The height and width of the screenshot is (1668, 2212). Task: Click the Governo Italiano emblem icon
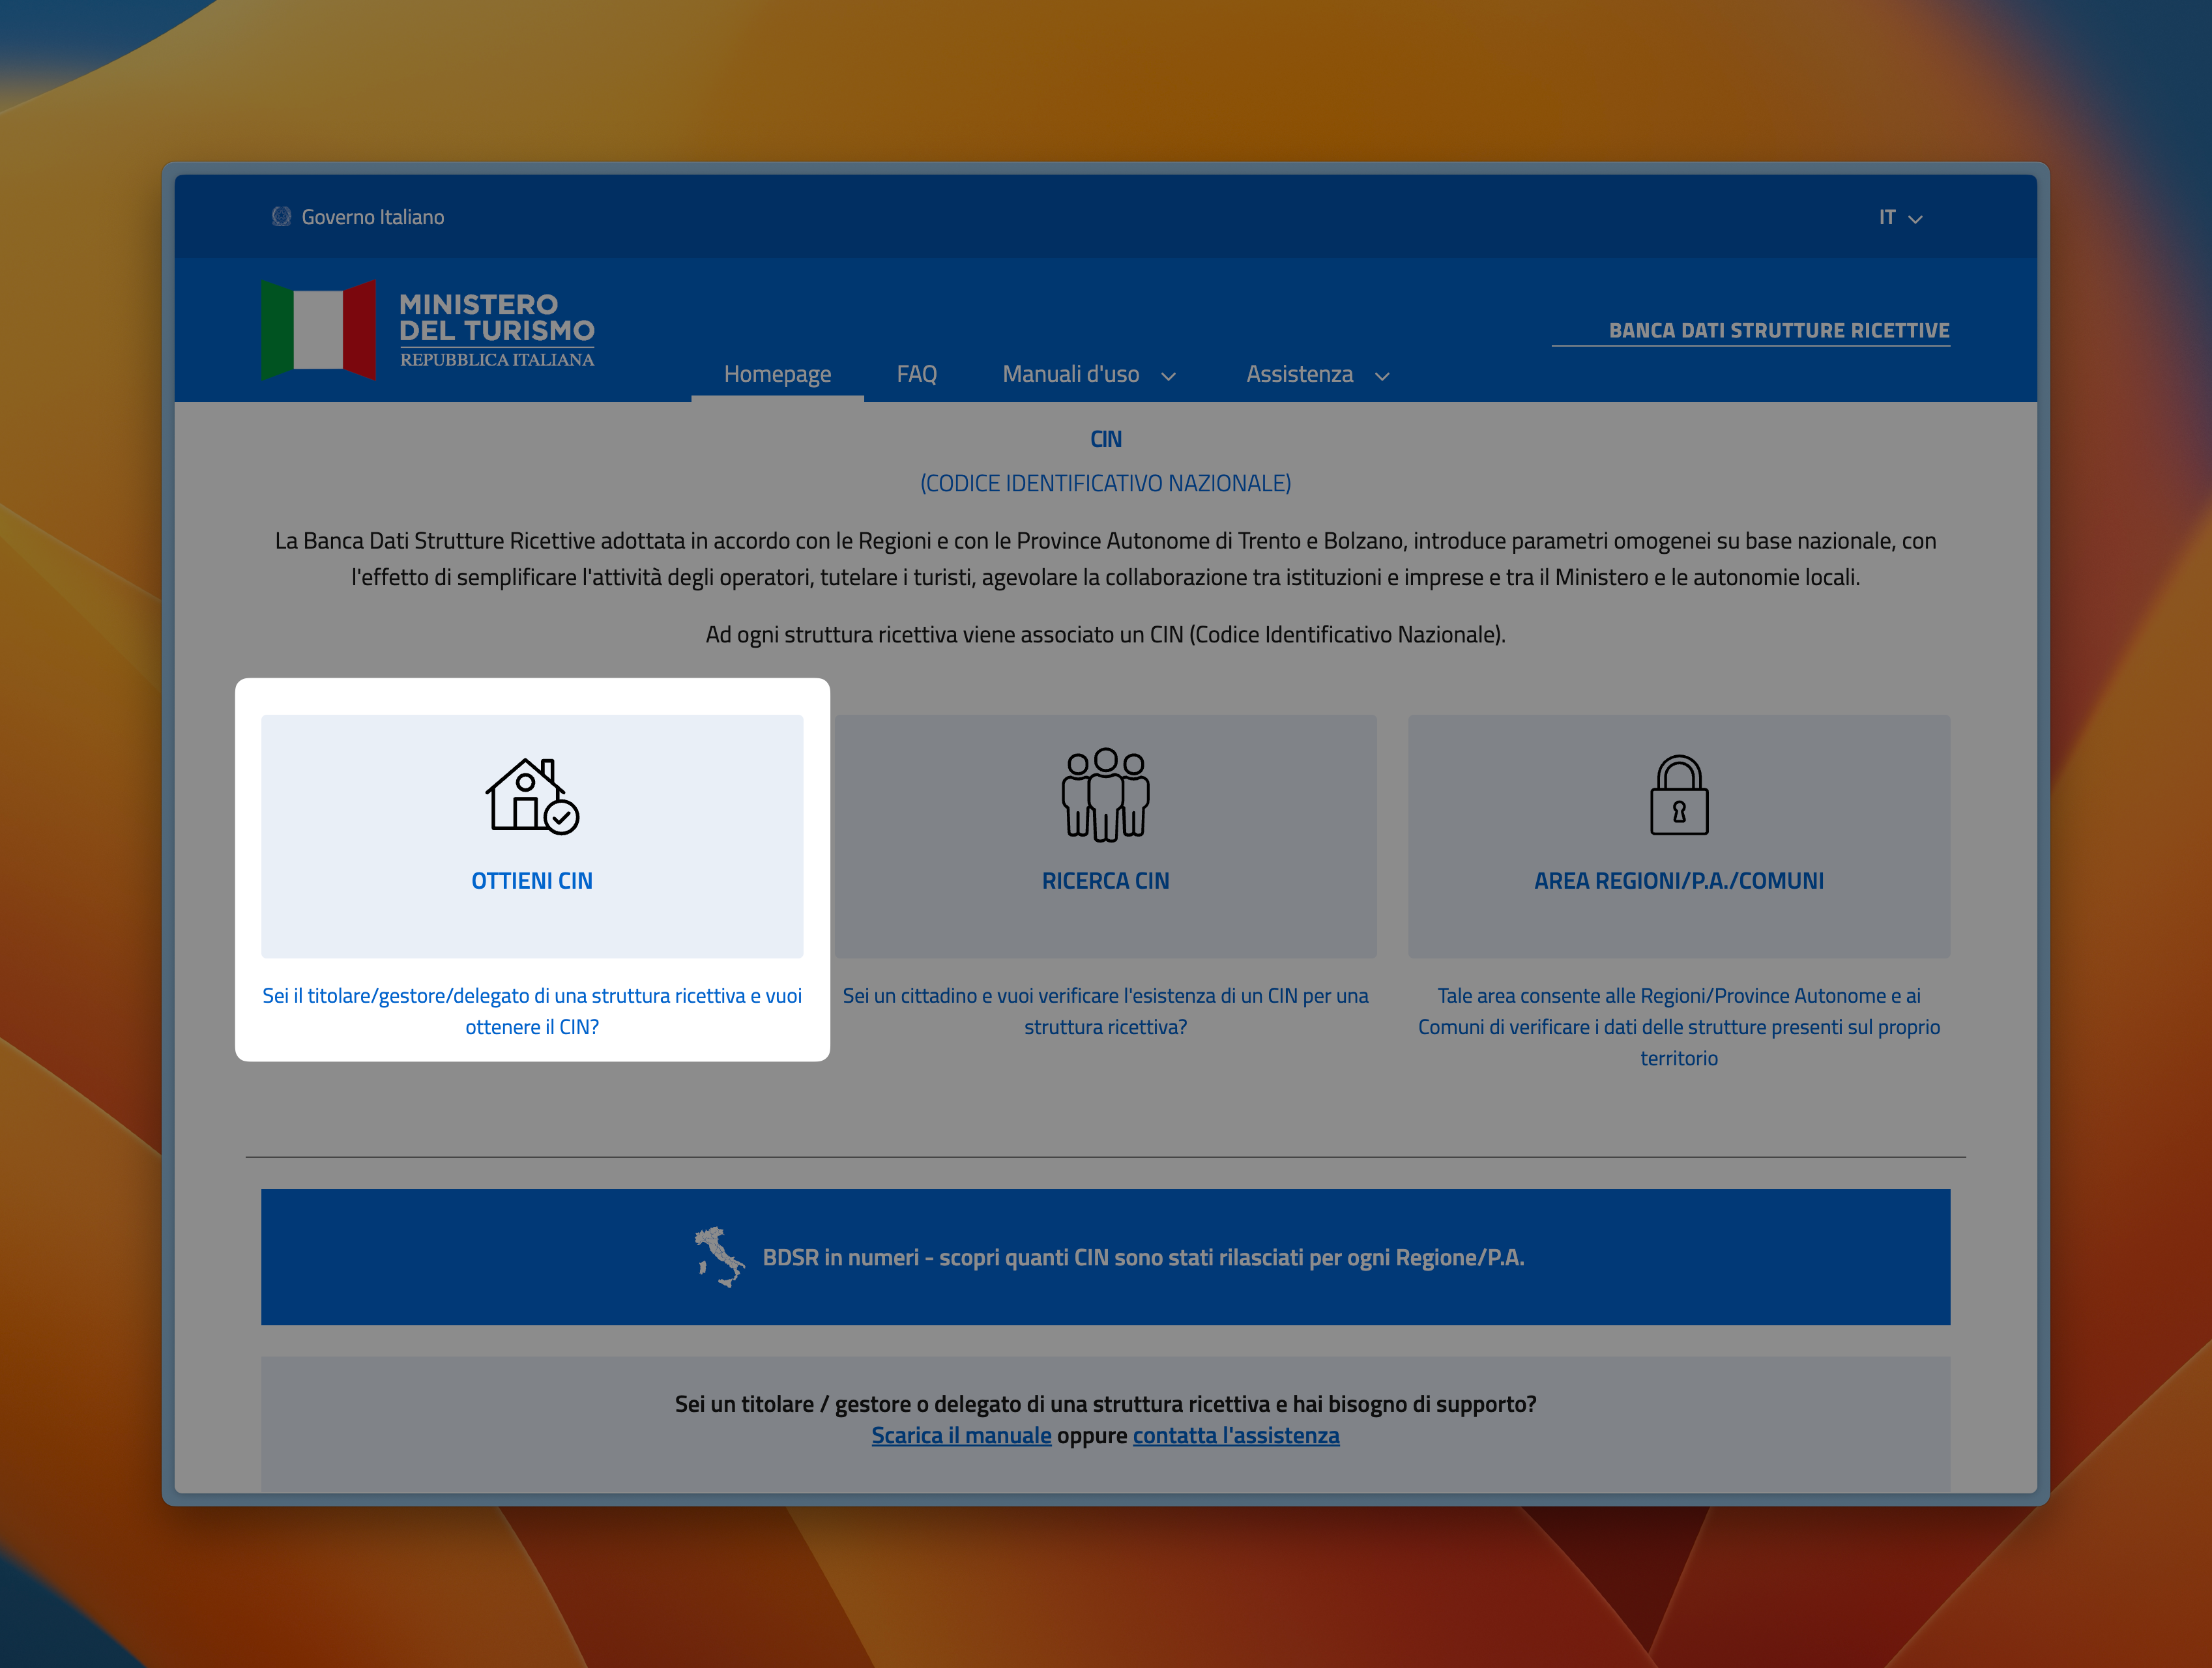click(281, 217)
